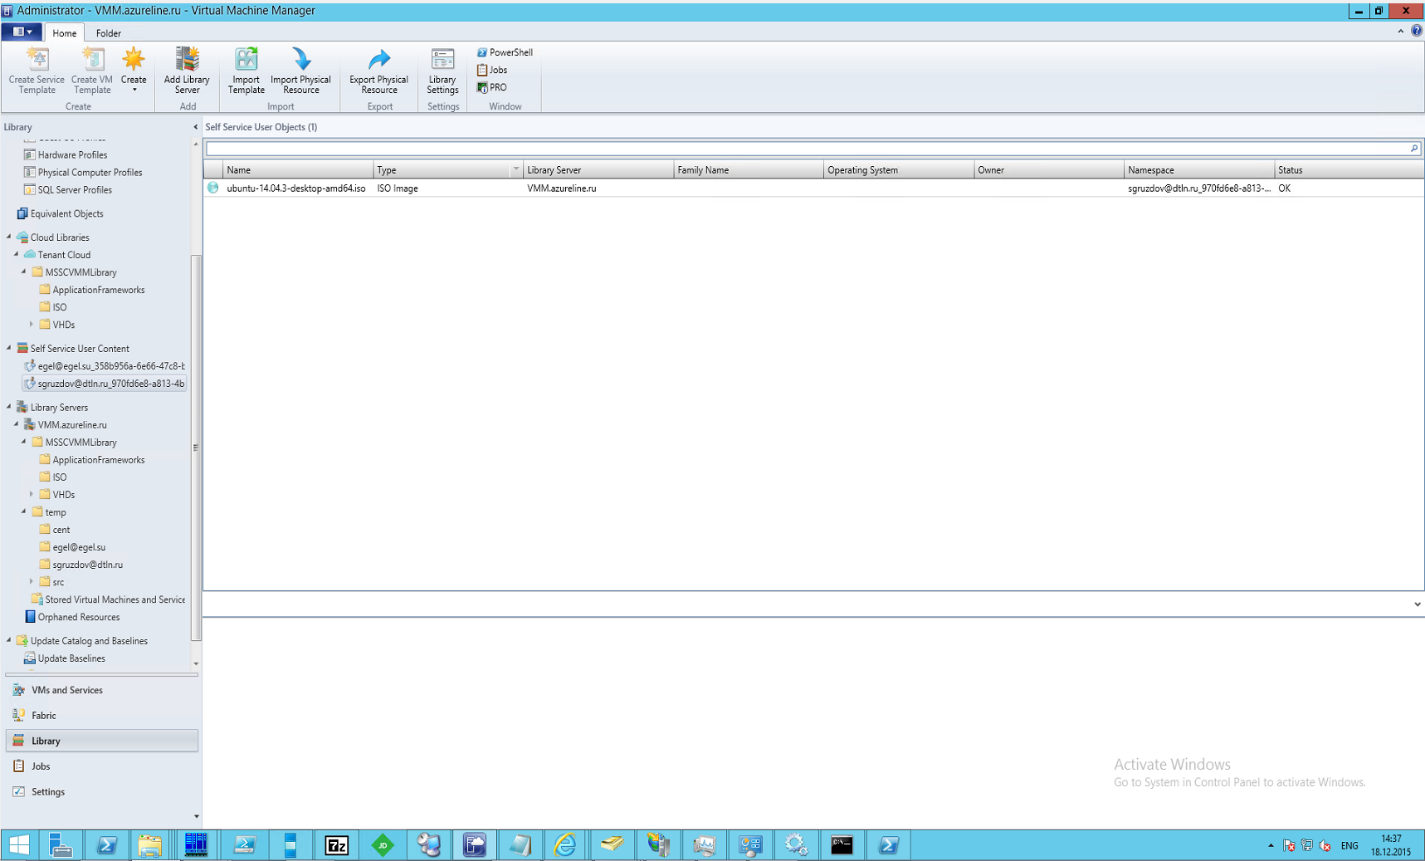The width and height of the screenshot is (1425, 861).
Task: Open File Explorer from the taskbar
Action: [150, 845]
